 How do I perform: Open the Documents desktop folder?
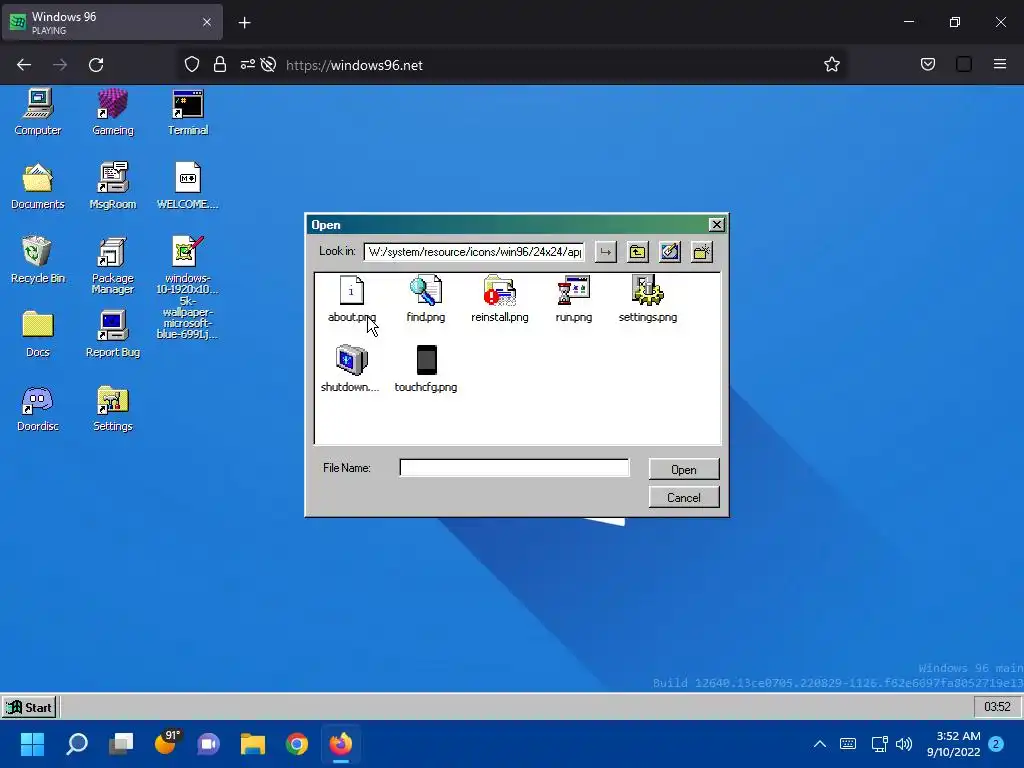tap(38, 186)
